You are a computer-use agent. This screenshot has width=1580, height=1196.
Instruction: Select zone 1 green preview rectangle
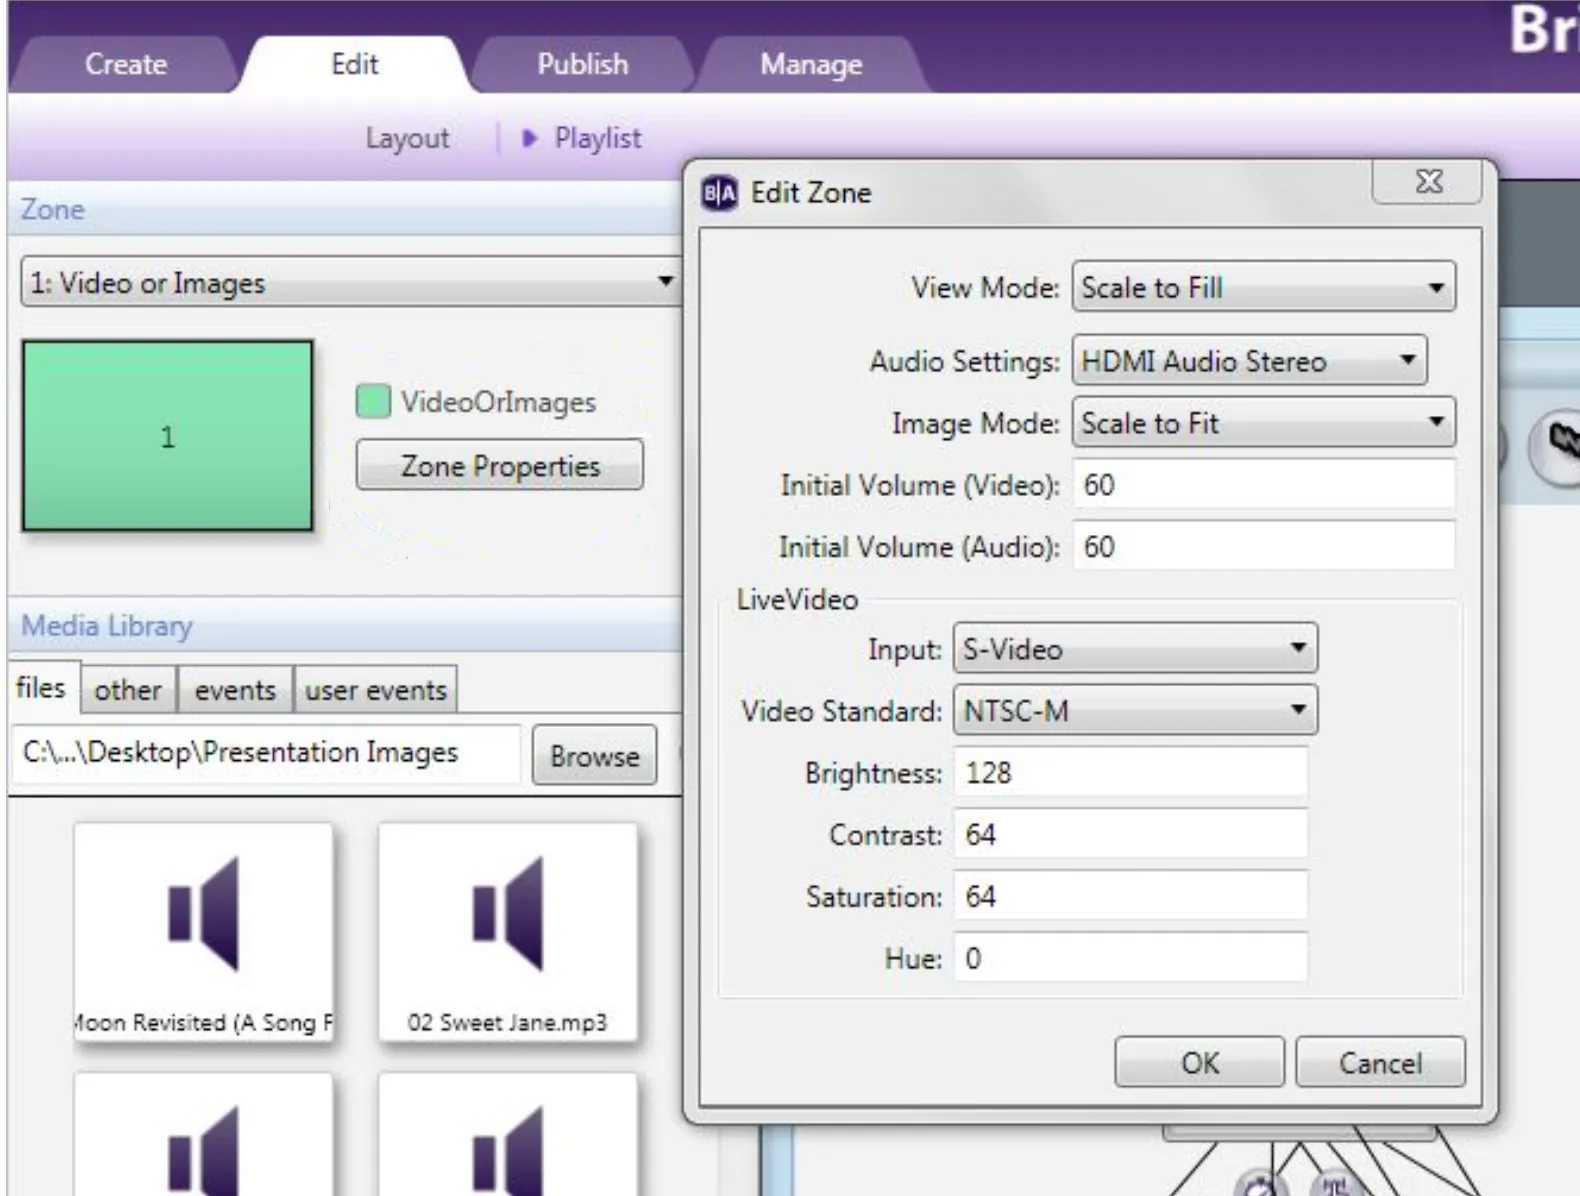coord(168,436)
